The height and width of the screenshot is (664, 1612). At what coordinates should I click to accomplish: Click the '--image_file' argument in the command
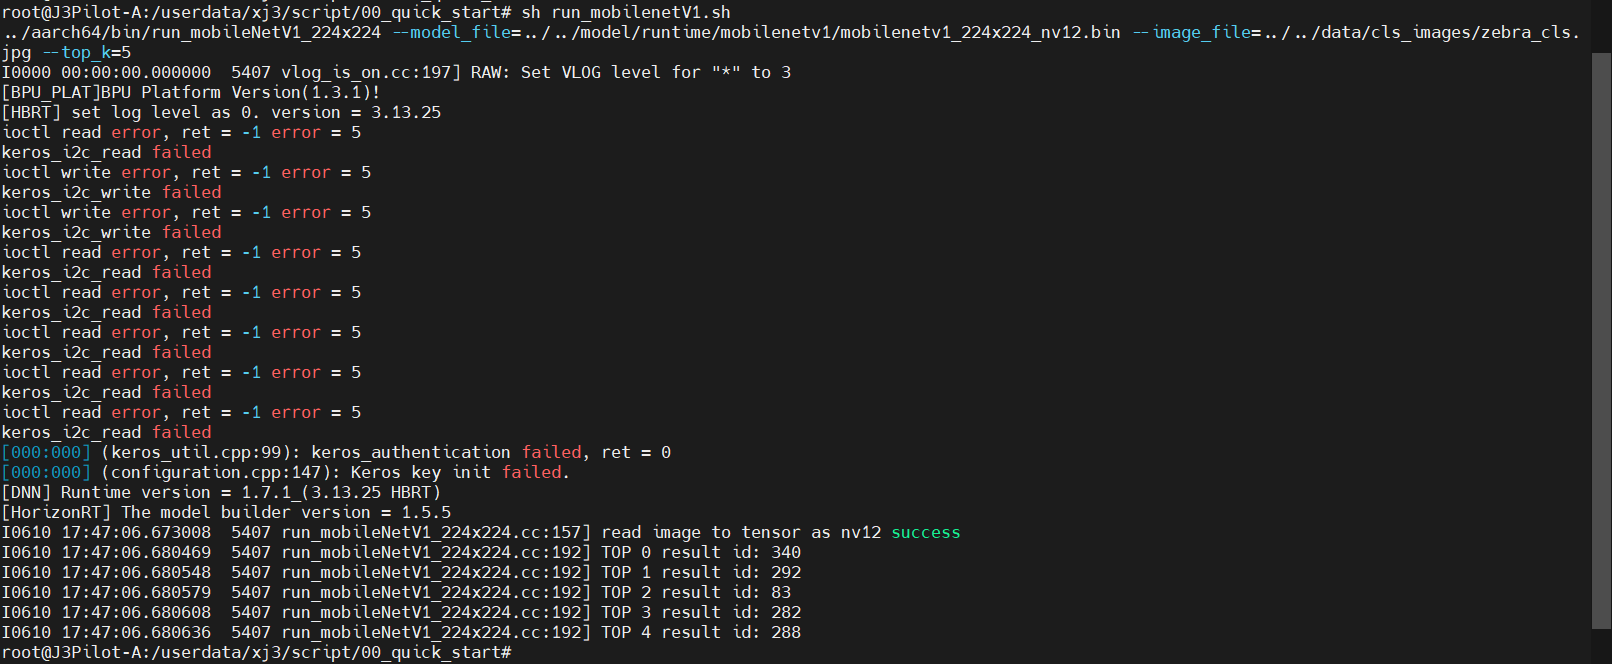[1191, 32]
